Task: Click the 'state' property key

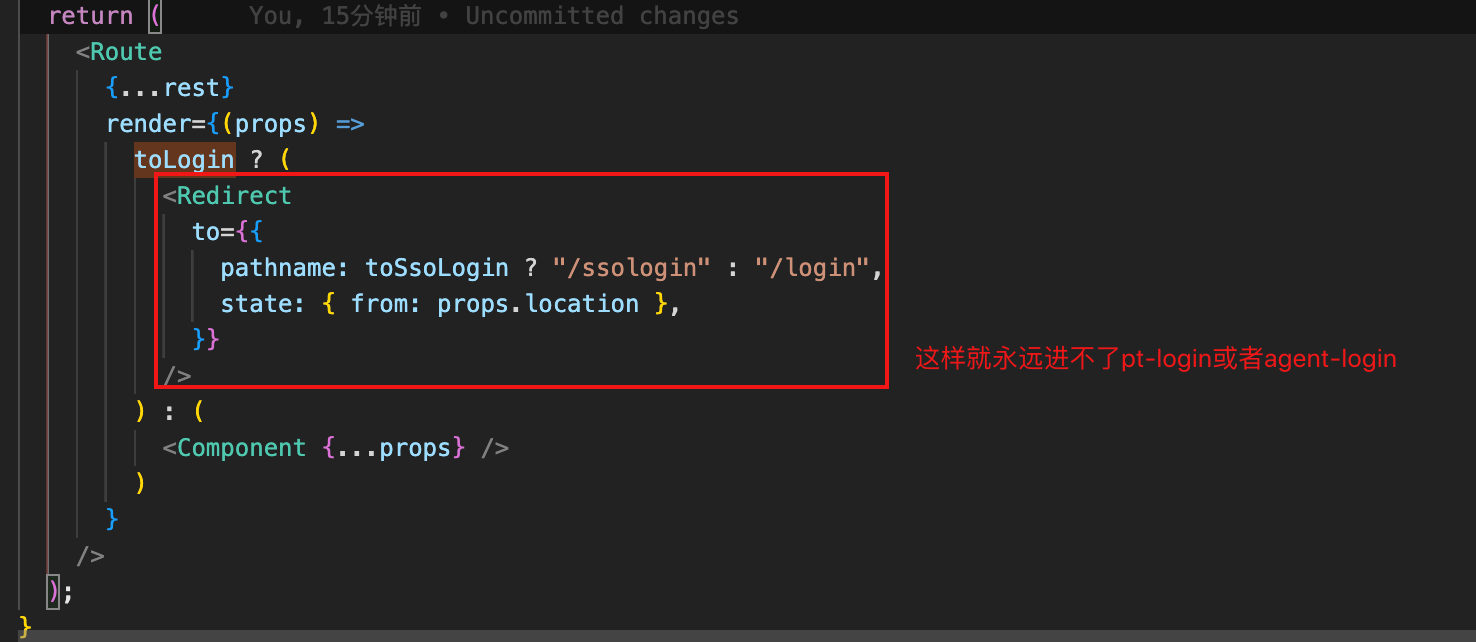Action: [256, 304]
